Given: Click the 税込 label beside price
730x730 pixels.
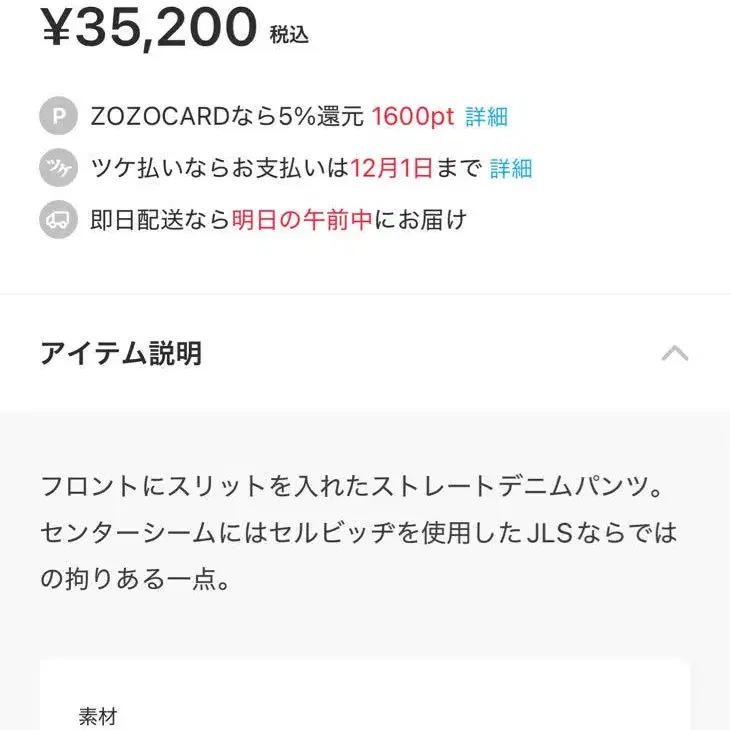Looking at the screenshot, I should pyautogui.click(x=289, y=35).
